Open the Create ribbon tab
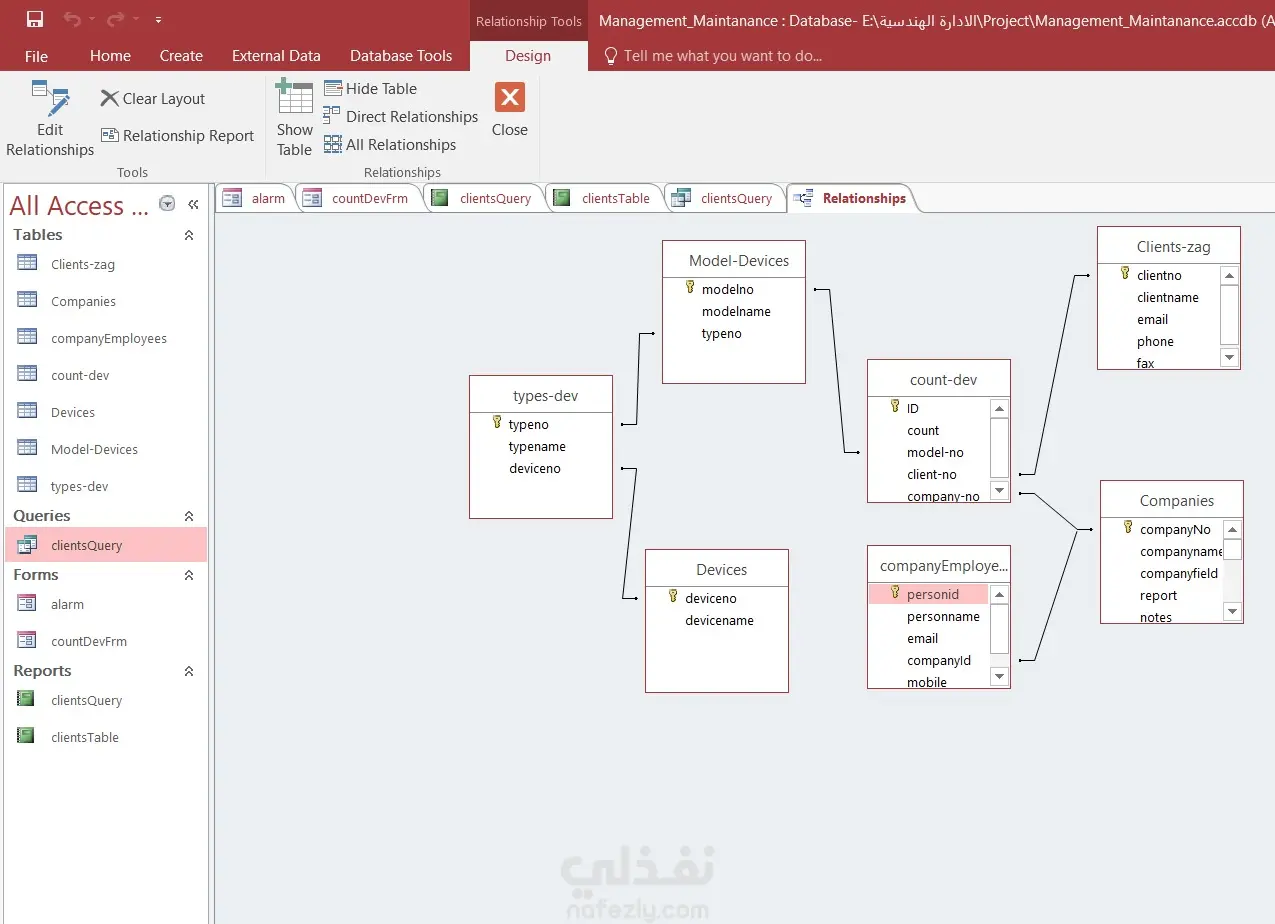Viewport: 1275px width, 924px height. pyautogui.click(x=181, y=56)
